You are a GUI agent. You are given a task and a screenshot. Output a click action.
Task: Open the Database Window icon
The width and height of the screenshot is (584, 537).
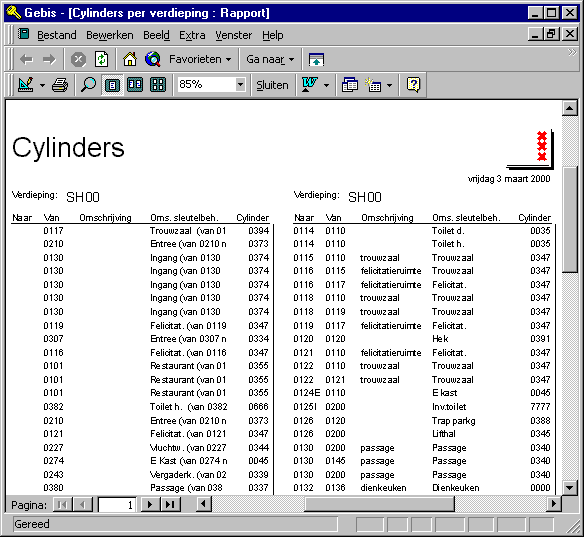[x=350, y=85]
